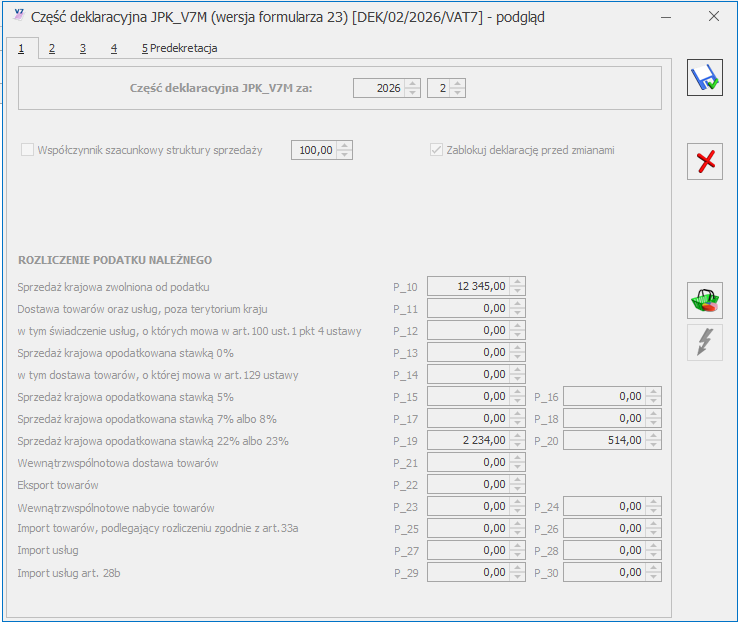
Task: Click the P_20 field showing 514,00
Action: (604, 441)
